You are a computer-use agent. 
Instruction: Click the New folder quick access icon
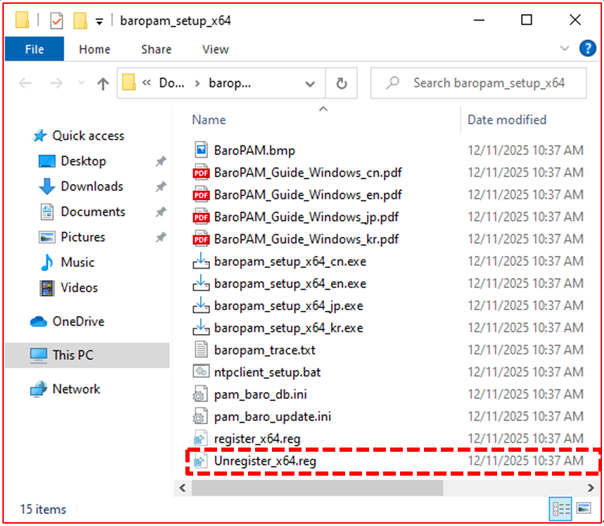(x=80, y=20)
